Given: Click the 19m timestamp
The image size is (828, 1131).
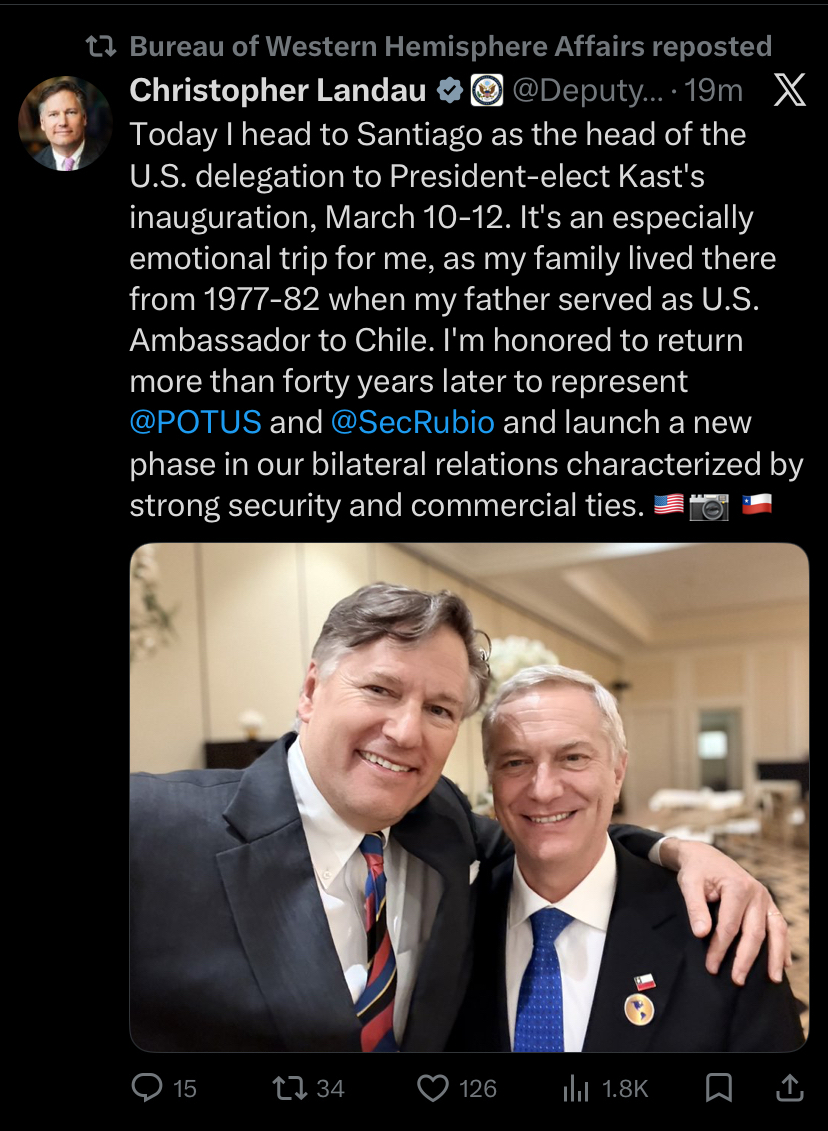Looking at the screenshot, I should 714,91.
